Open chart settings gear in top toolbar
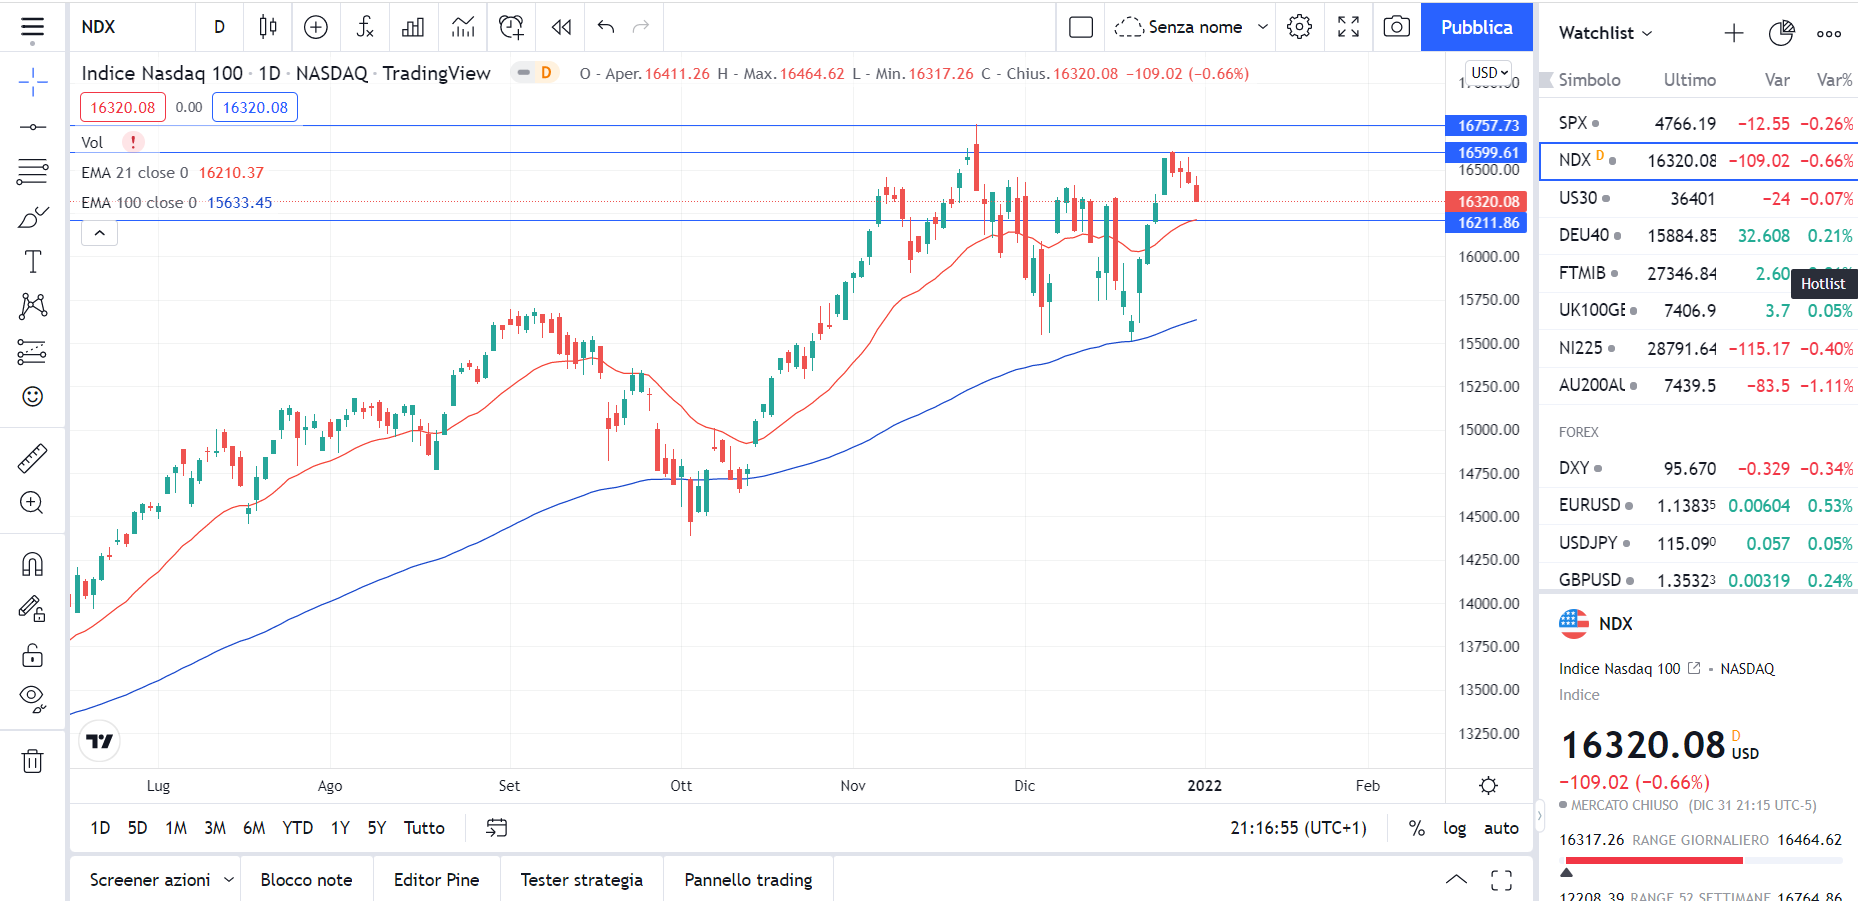Image resolution: width=1858 pixels, height=901 pixels. 1299,27
